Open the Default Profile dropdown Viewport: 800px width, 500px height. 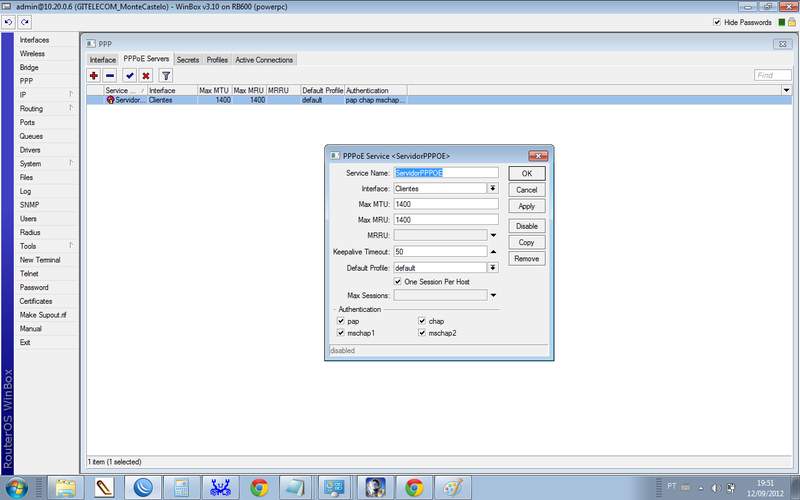(493, 267)
